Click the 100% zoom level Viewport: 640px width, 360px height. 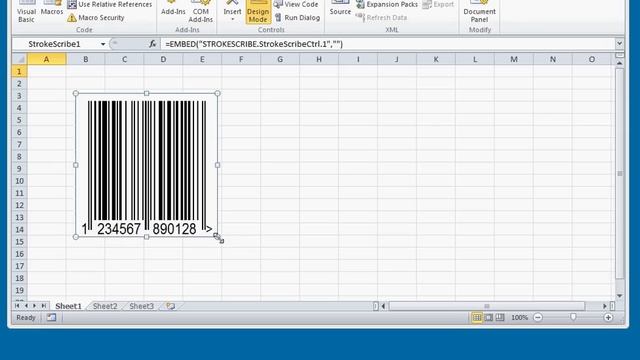pyautogui.click(x=519, y=317)
